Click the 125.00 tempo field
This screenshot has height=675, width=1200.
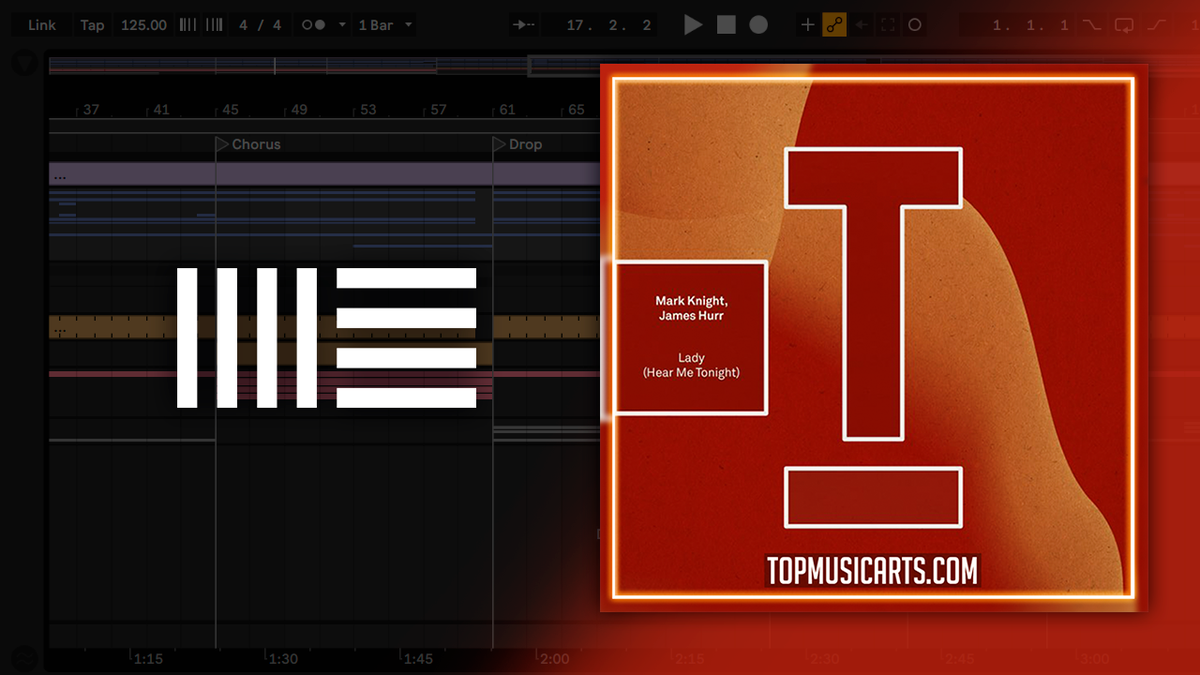pos(143,24)
